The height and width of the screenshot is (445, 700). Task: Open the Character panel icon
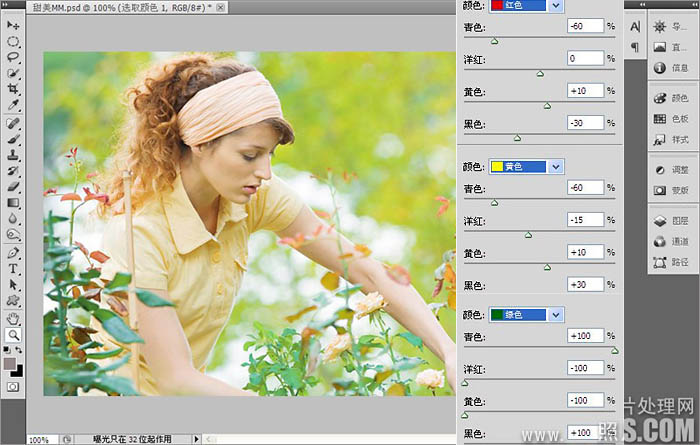pos(635,27)
